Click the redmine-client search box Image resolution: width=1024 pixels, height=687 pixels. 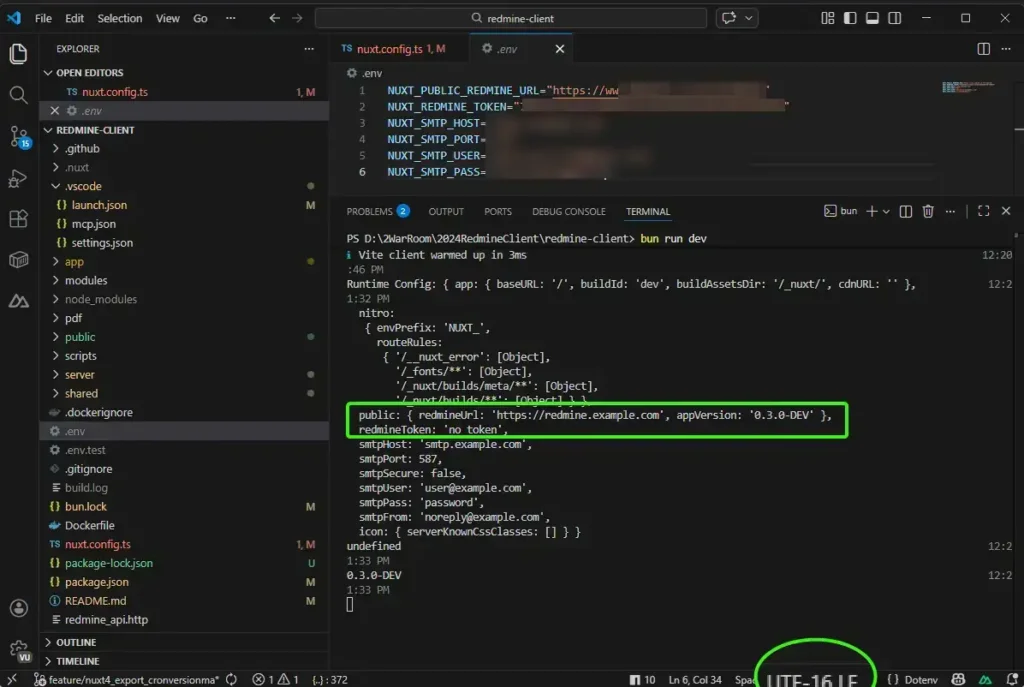(x=511, y=18)
